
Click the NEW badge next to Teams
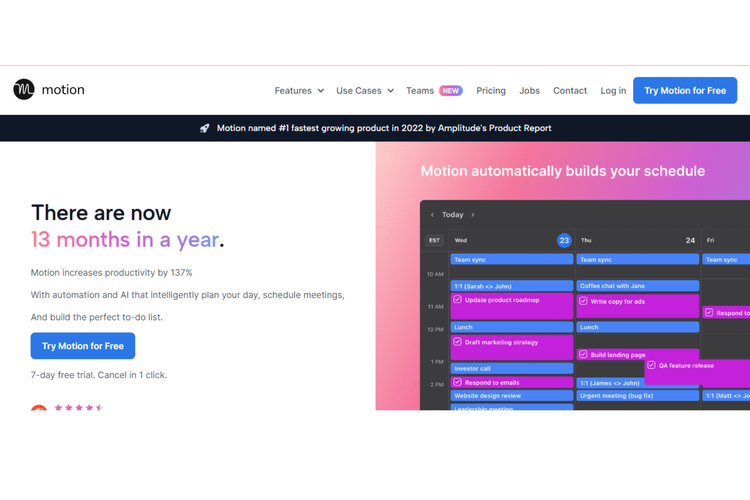(451, 90)
